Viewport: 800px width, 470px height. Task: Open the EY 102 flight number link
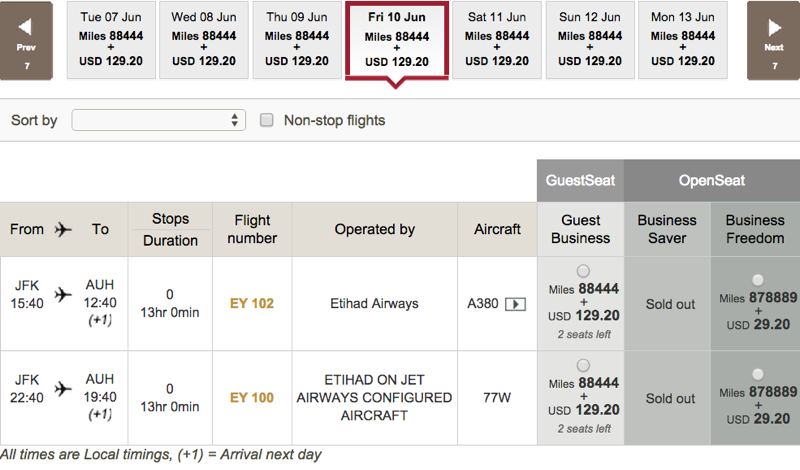coord(252,304)
